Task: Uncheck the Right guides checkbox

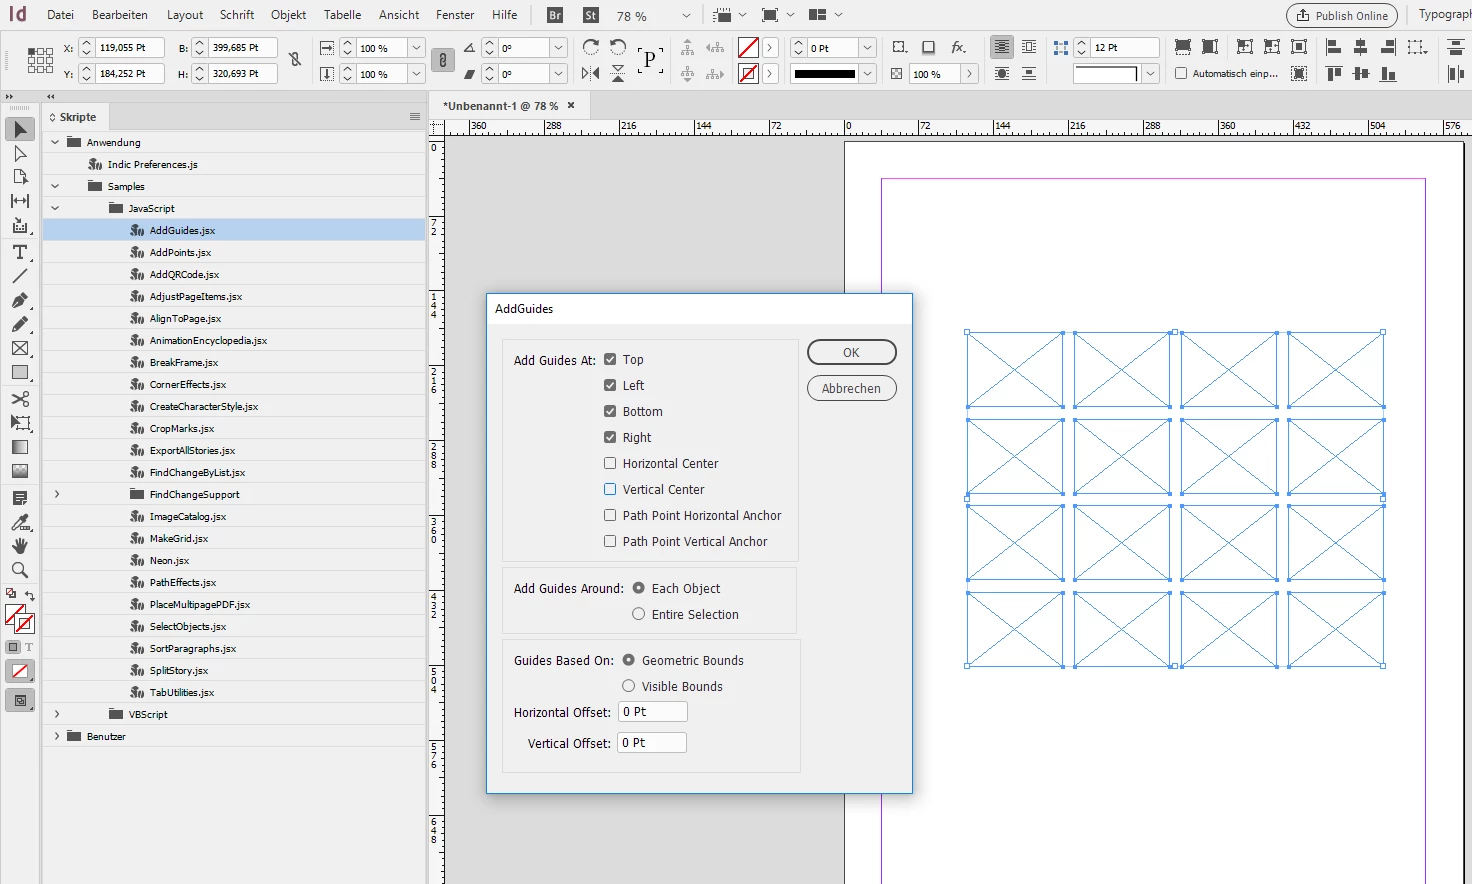Action: point(610,437)
